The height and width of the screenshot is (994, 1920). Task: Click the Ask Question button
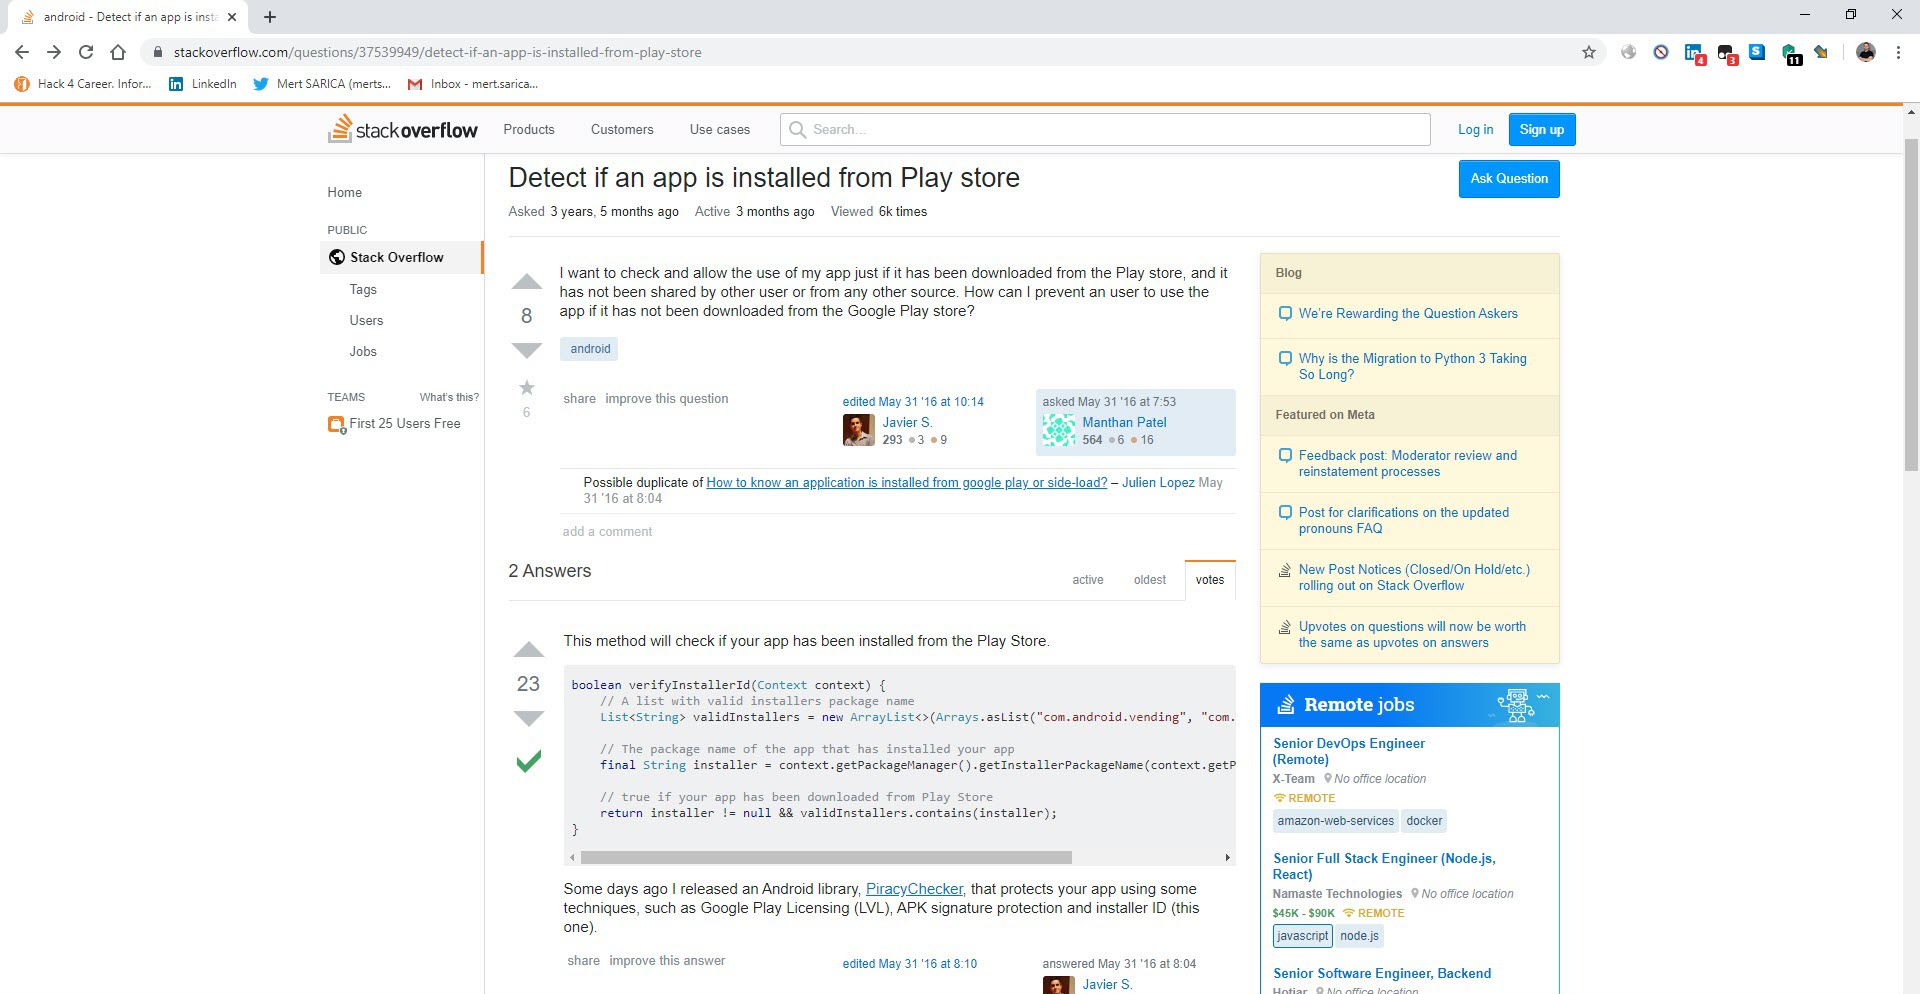pyautogui.click(x=1509, y=179)
